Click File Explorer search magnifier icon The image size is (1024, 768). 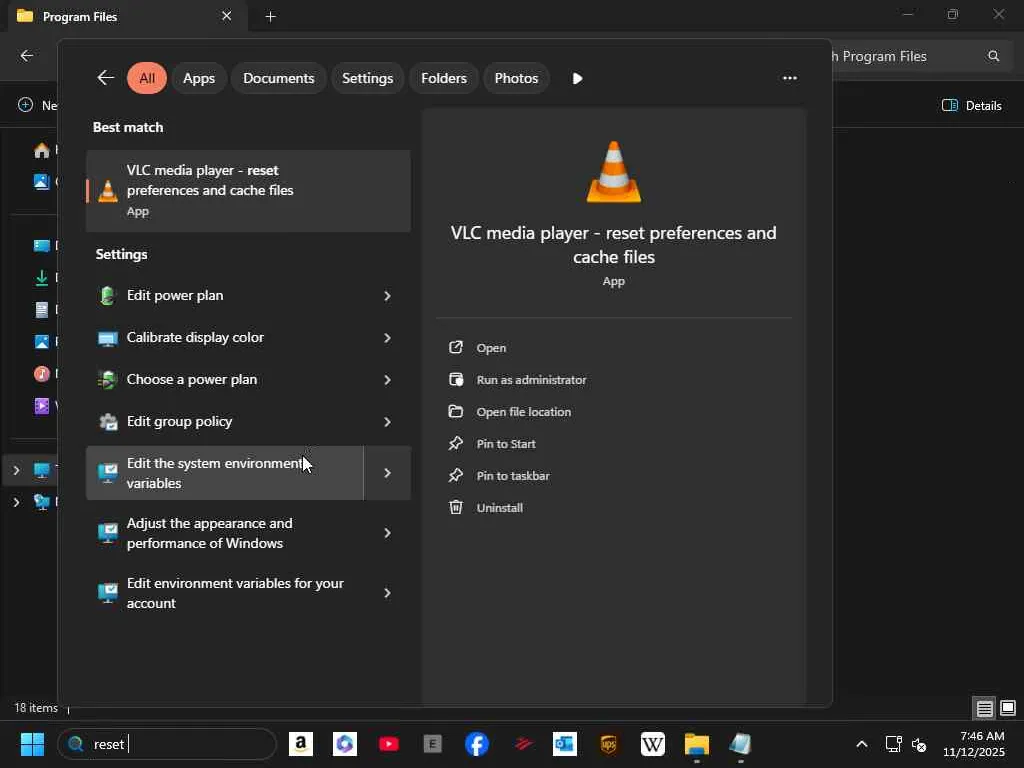[993, 56]
